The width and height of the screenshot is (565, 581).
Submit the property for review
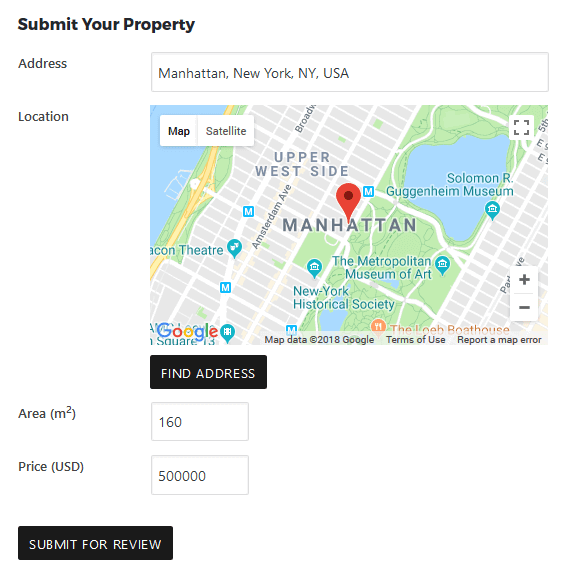point(95,543)
